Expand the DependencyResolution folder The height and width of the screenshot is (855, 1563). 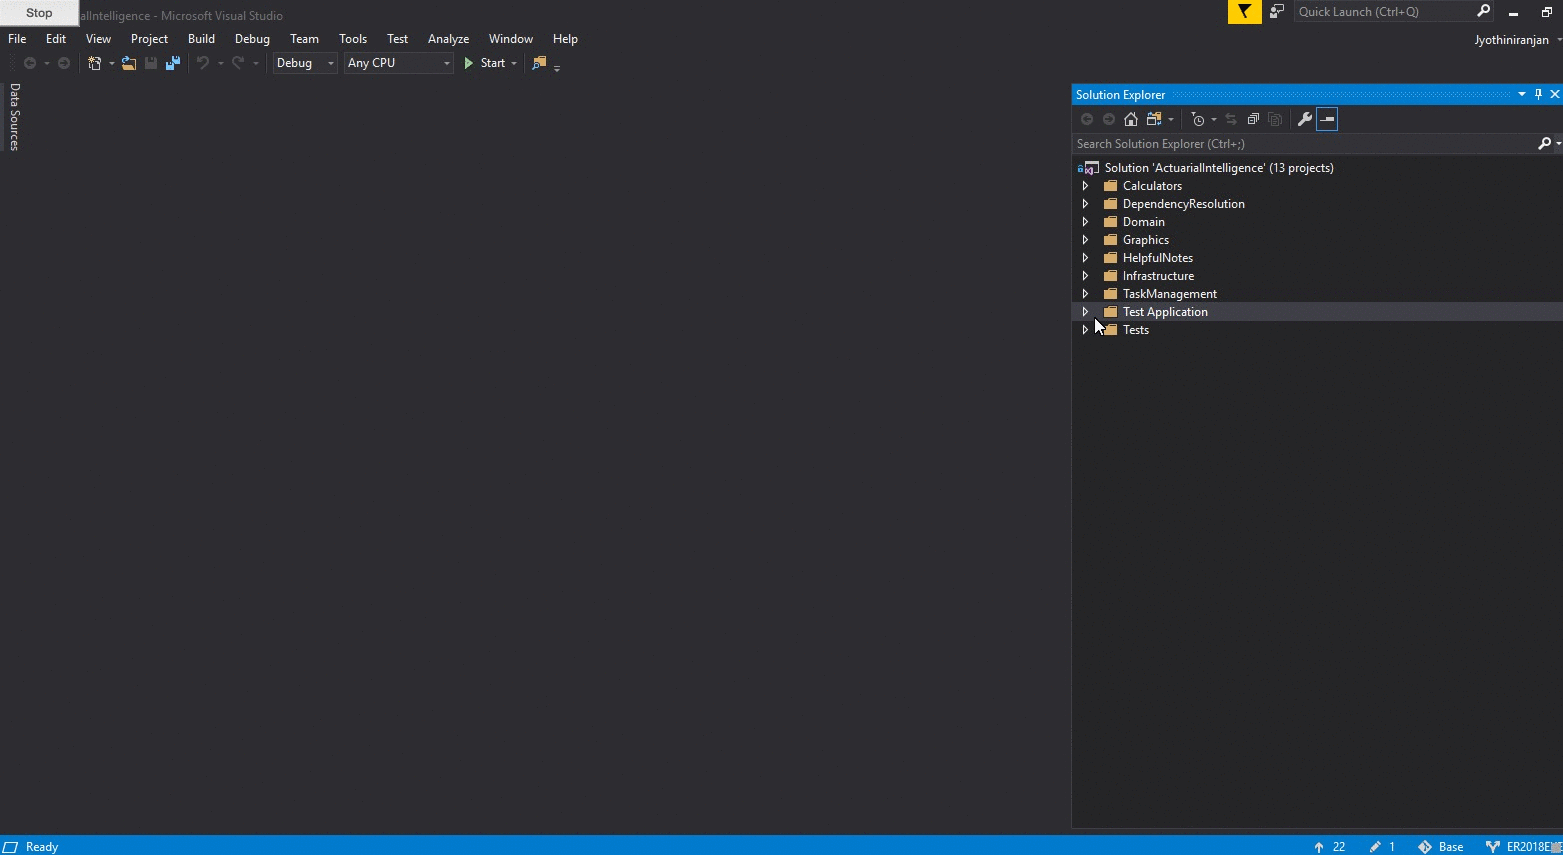(1085, 204)
